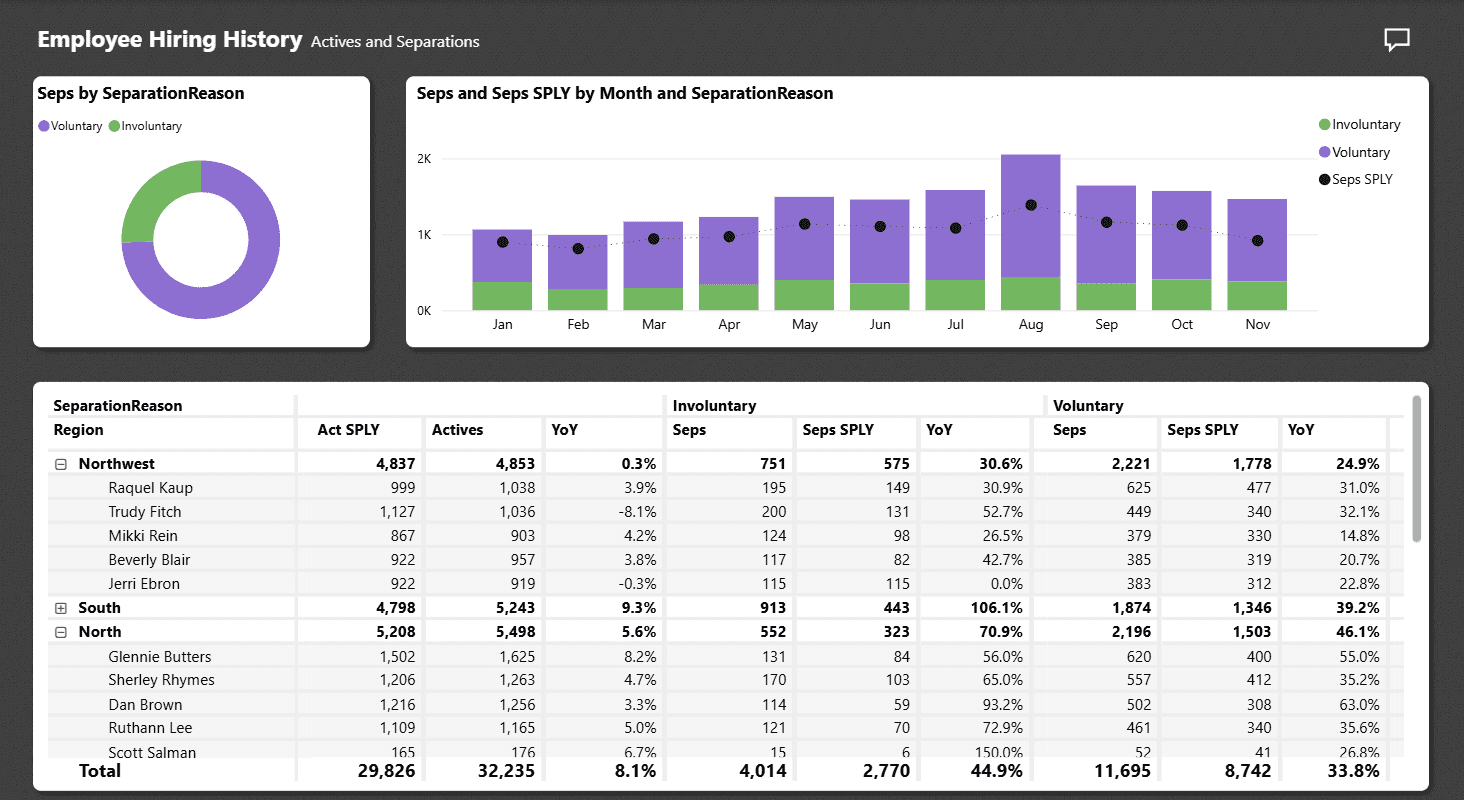The image size is (1464, 800).
Task: Select the August bar in chart
Action: 1031,232
